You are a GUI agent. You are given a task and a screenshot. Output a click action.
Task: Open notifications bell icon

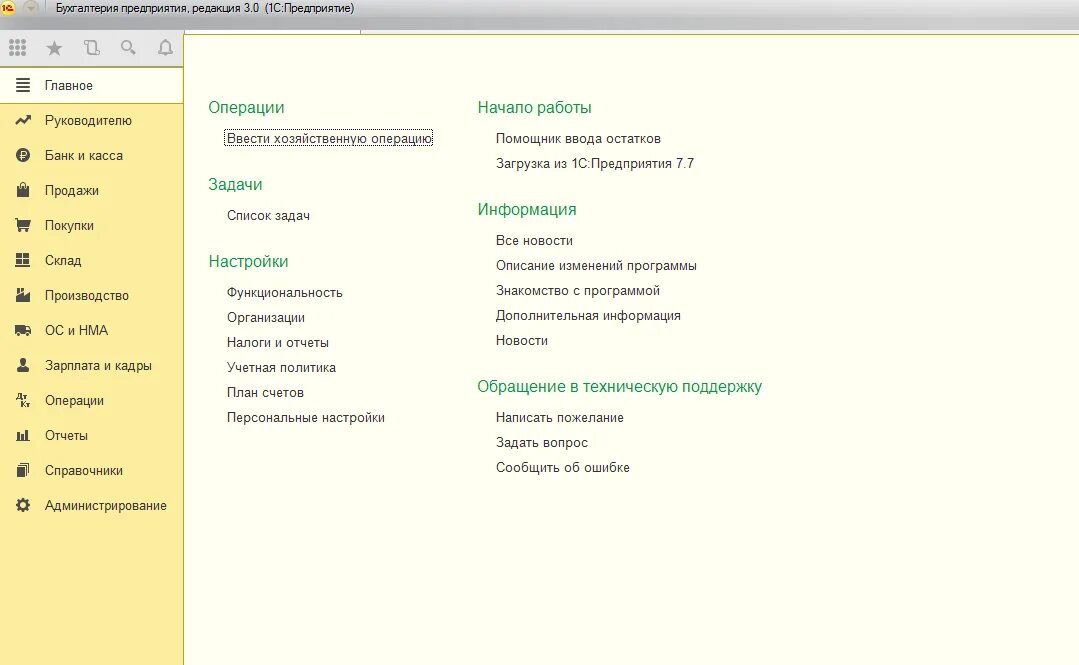[165, 48]
